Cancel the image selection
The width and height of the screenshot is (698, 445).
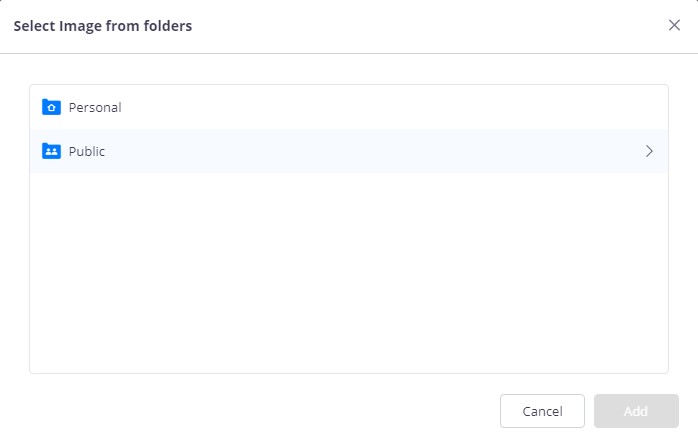(x=542, y=411)
